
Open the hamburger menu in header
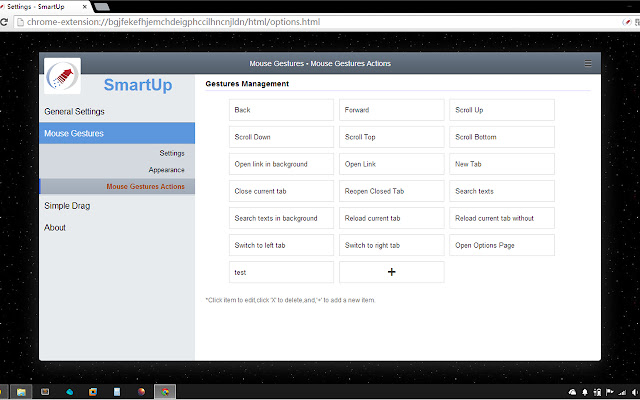(x=588, y=64)
